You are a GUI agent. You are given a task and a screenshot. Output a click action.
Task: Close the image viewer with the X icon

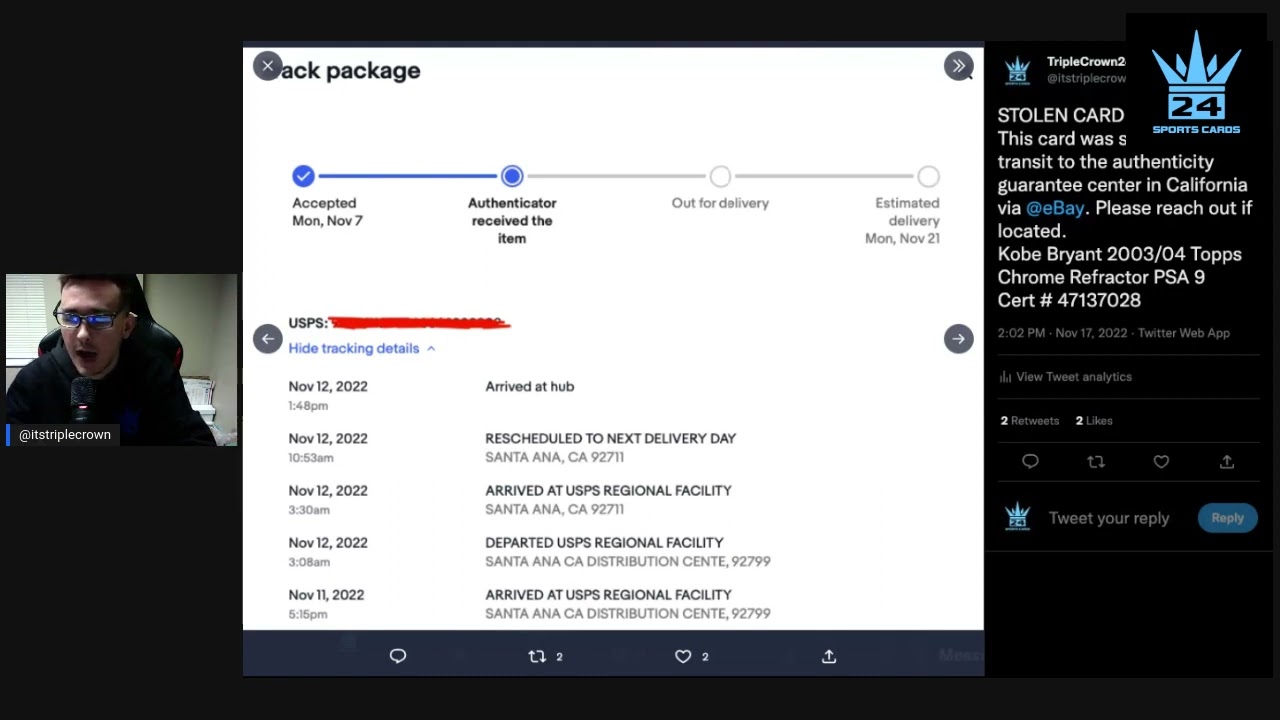tap(267, 66)
